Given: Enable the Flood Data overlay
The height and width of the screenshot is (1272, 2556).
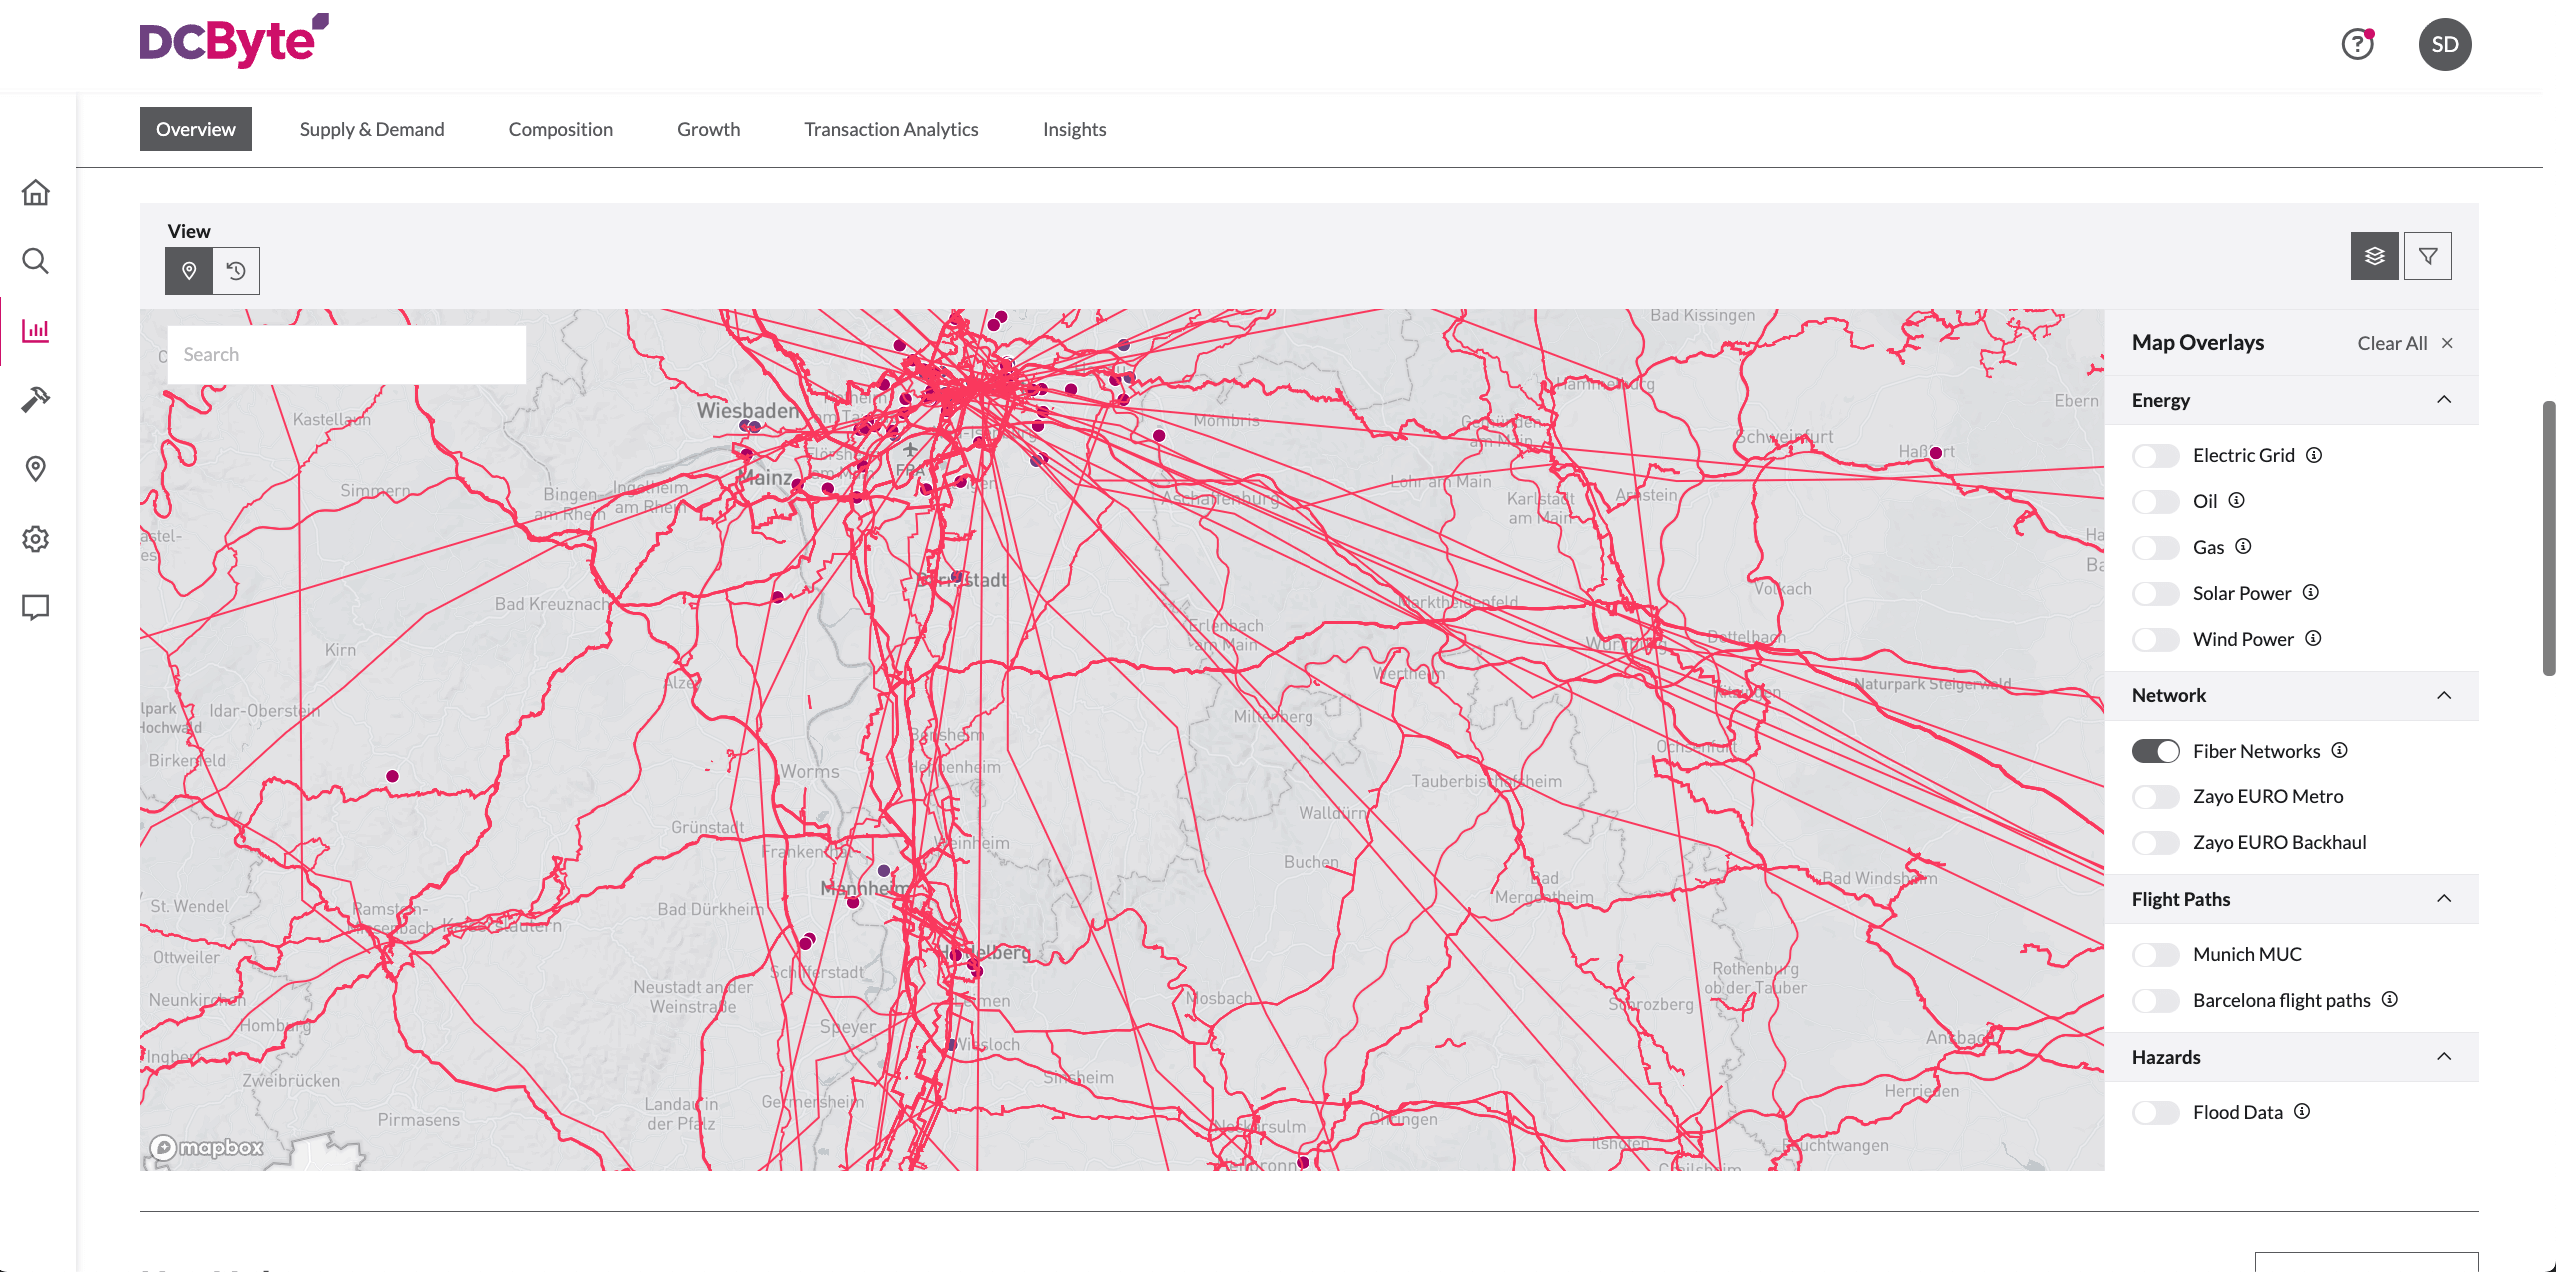Looking at the screenshot, I should (2156, 1111).
